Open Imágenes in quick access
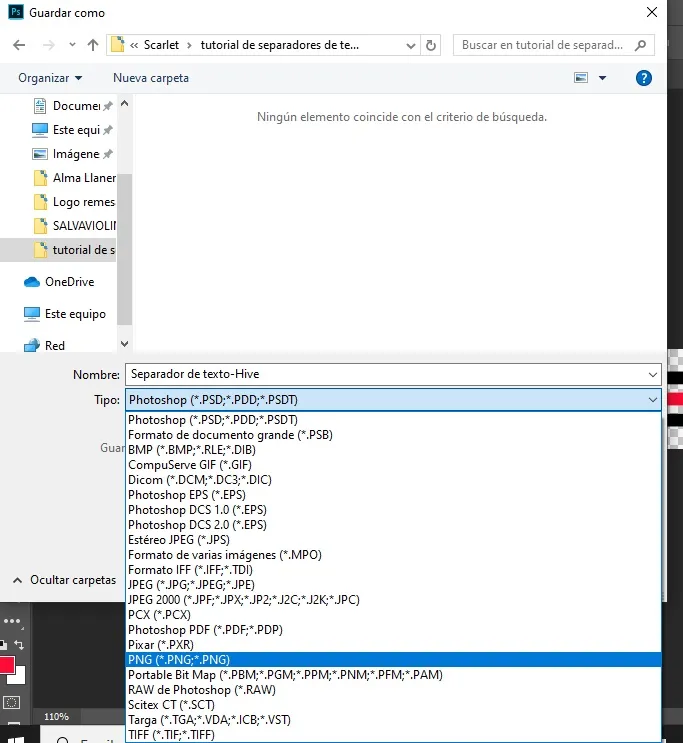 coord(73,154)
